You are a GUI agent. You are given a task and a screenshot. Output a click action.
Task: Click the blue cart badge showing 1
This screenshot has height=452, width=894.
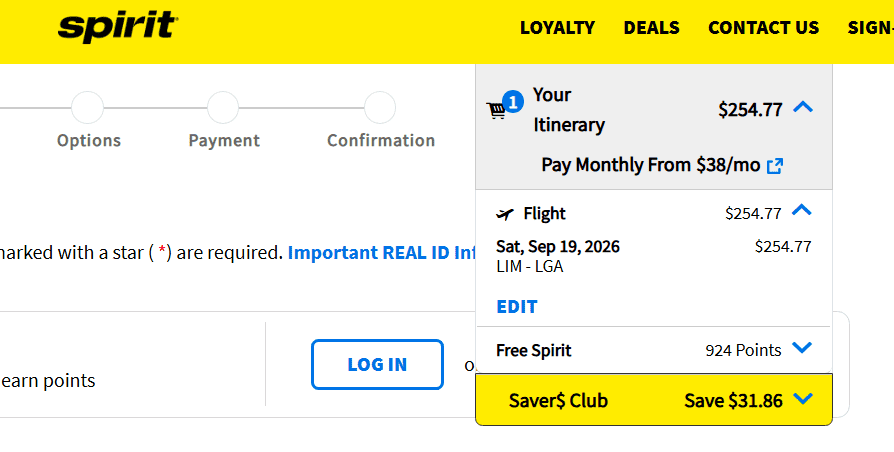513,102
